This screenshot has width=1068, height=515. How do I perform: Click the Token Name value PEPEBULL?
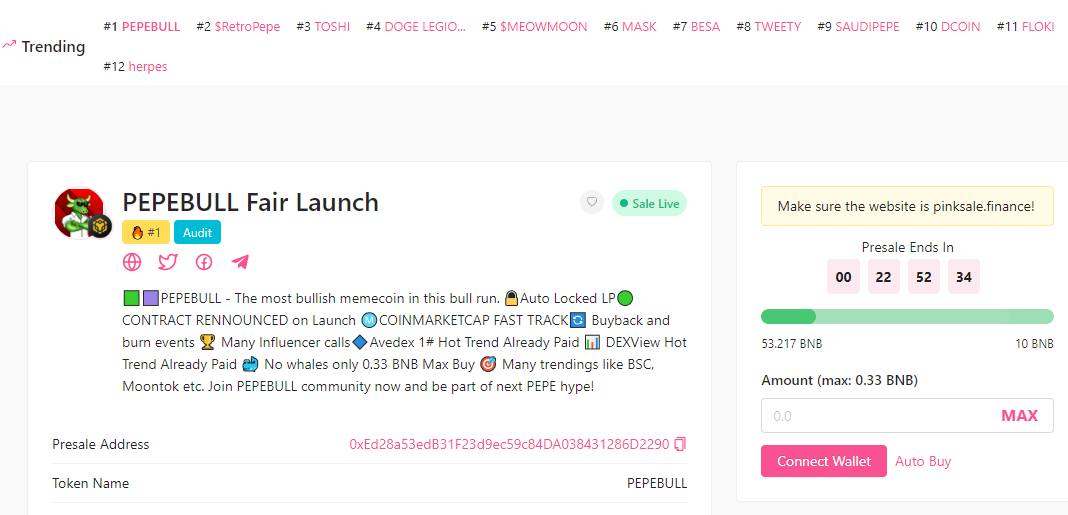click(x=657, y=484)
